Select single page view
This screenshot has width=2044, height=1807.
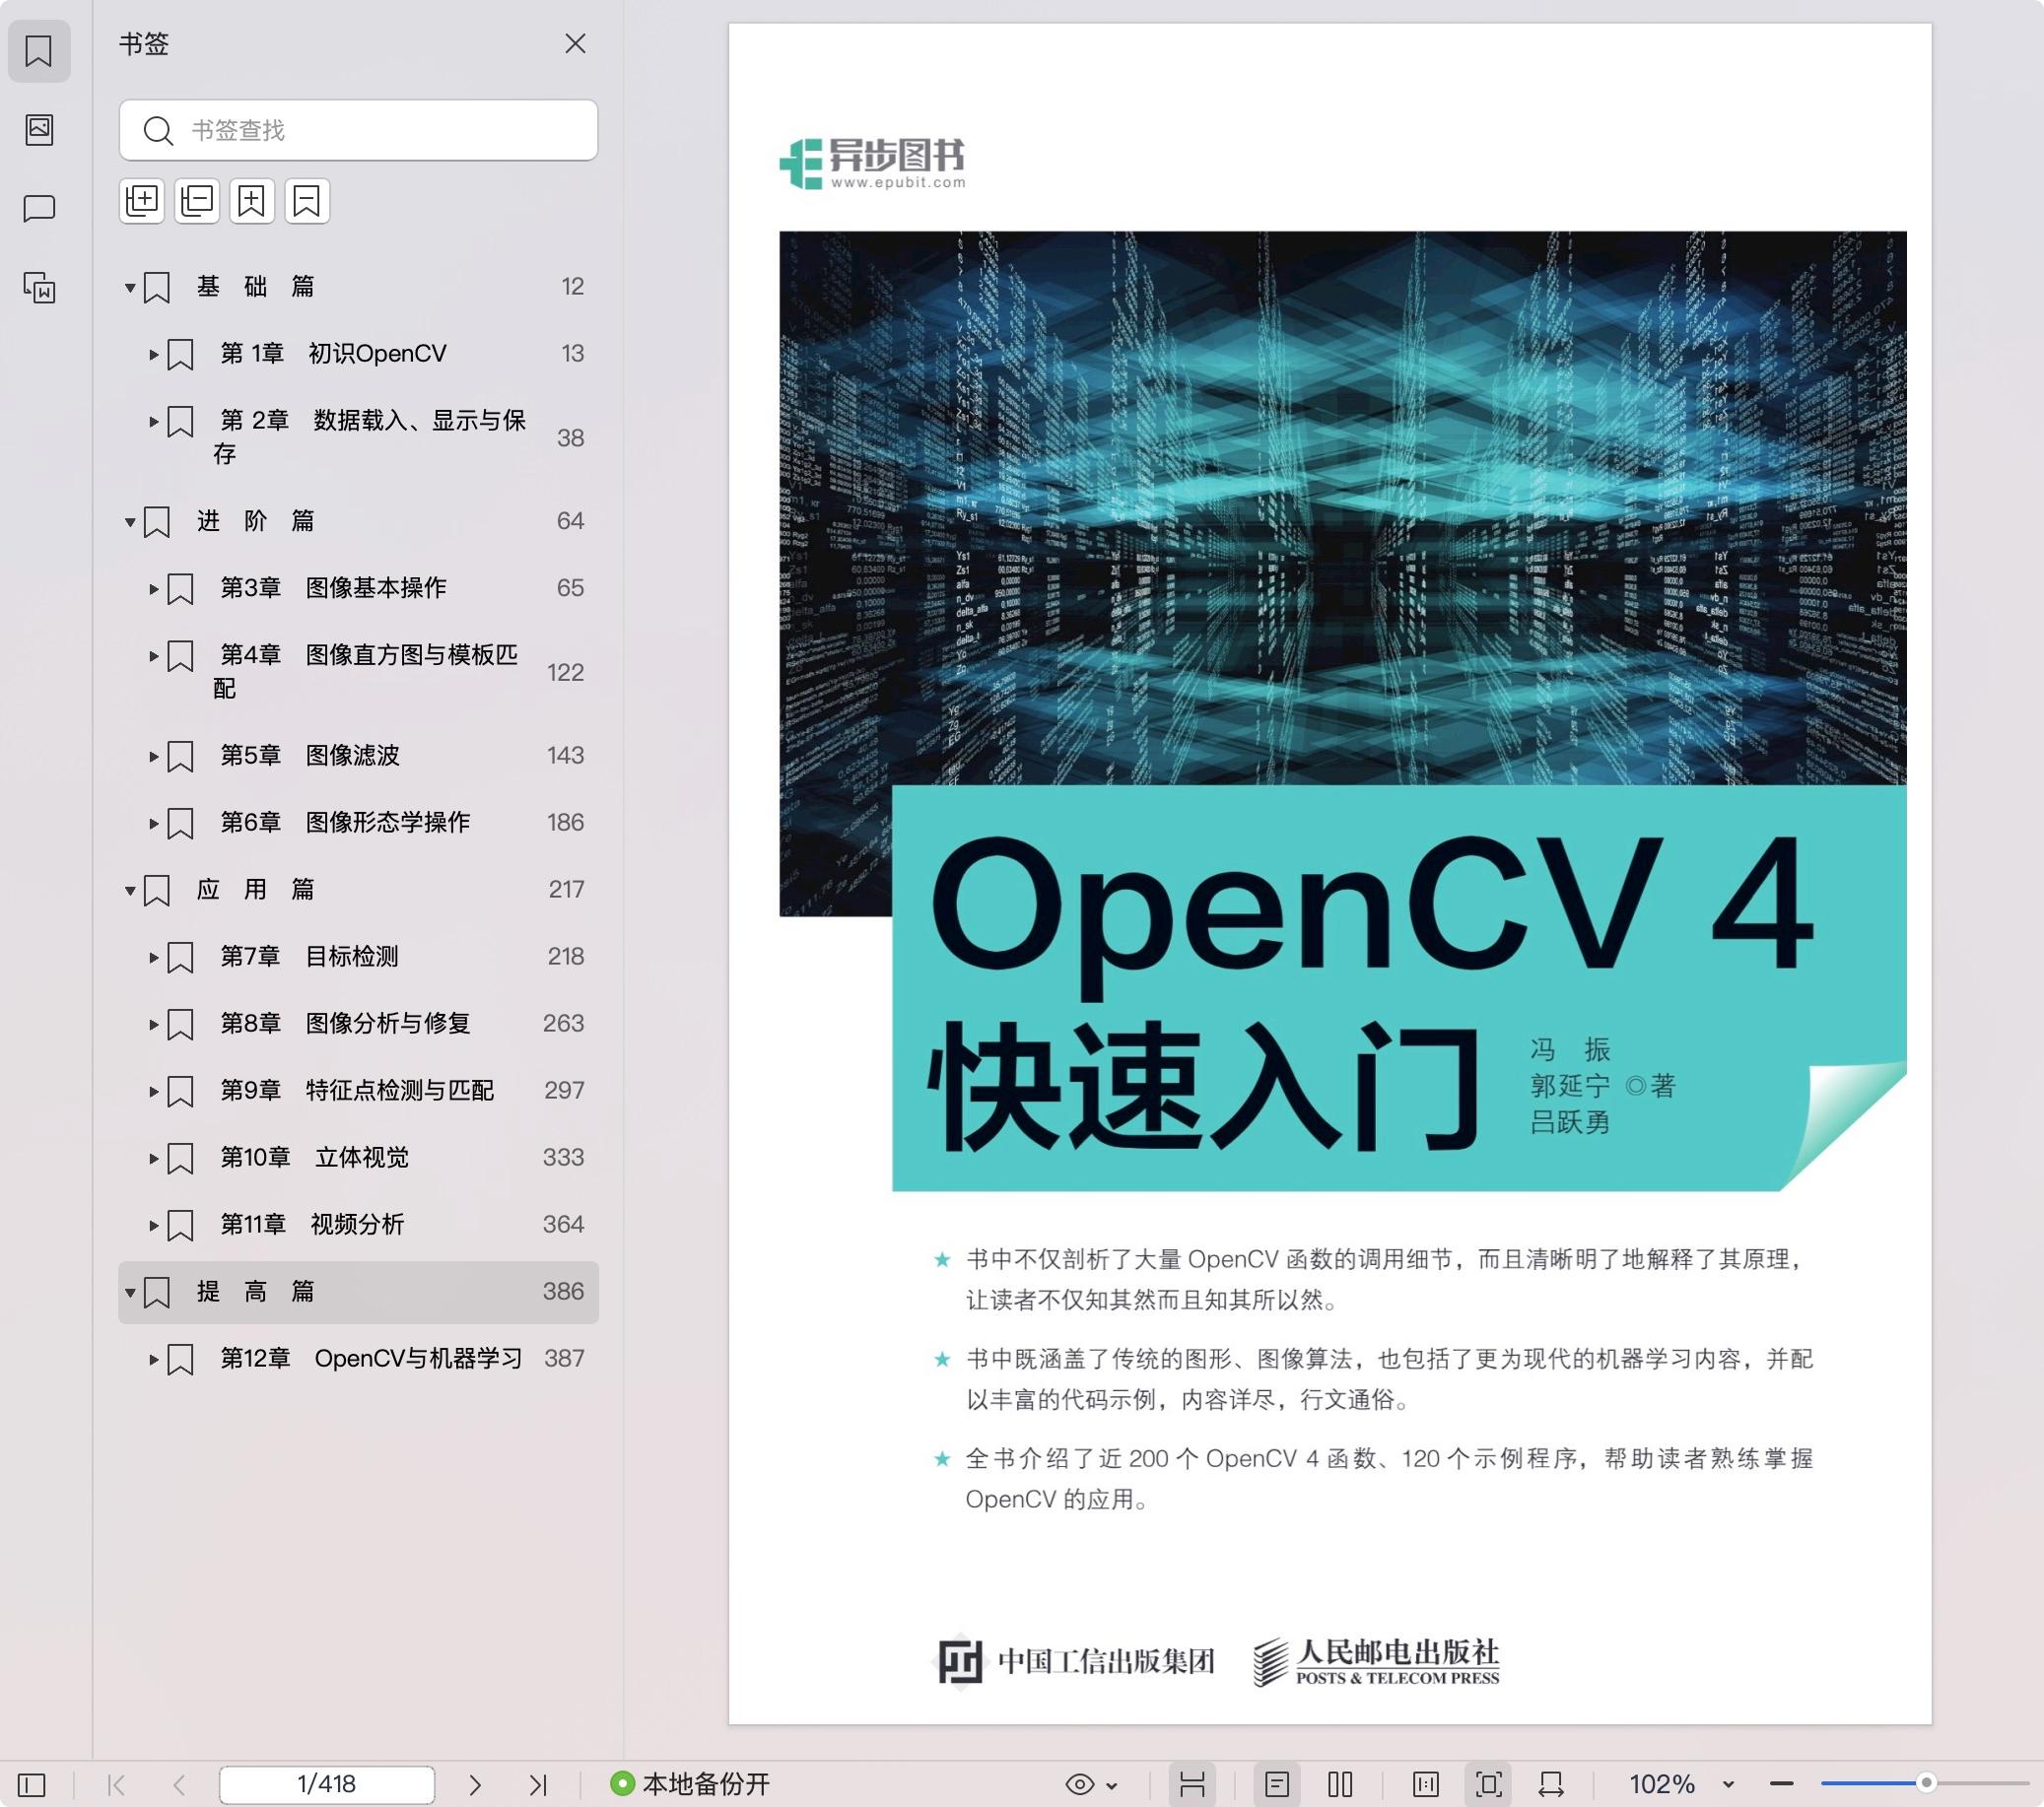(1277, 1784)
